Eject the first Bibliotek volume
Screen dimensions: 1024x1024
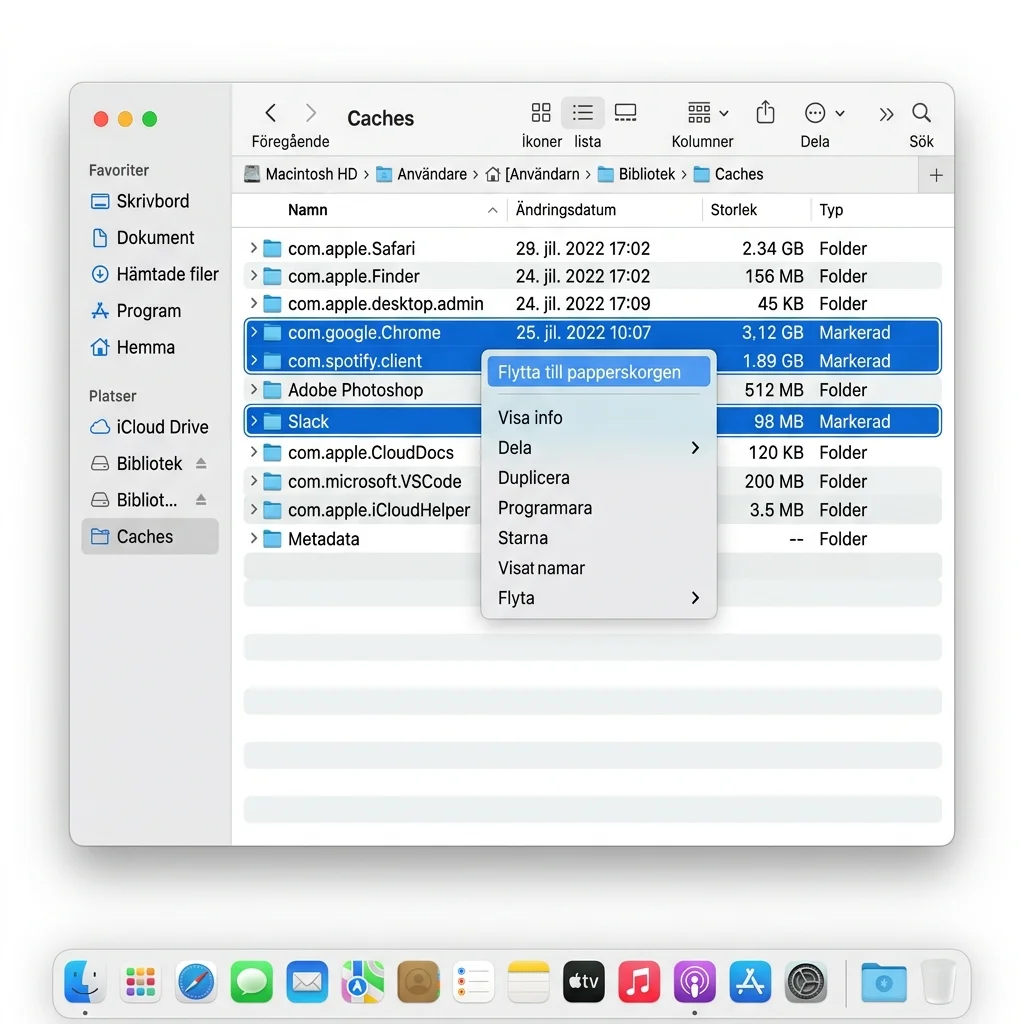click(201, 463)
